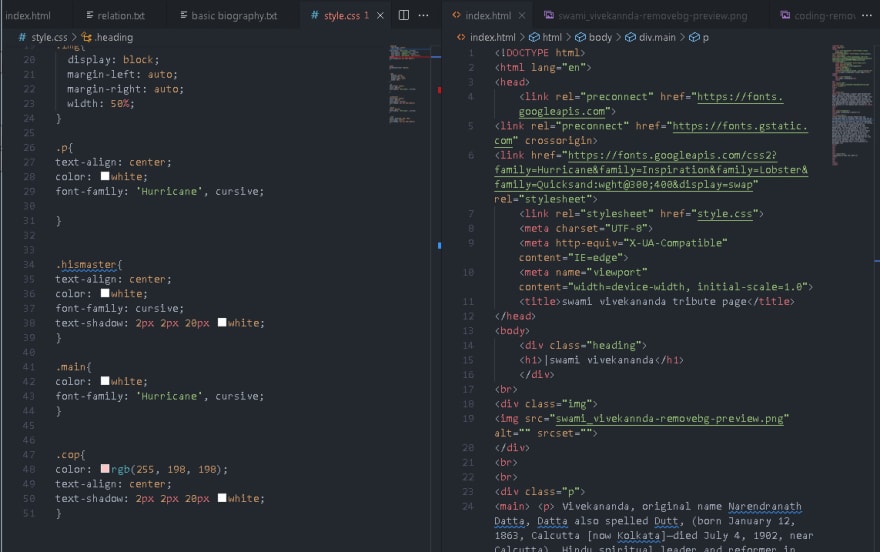This screenshot has height=552, width=880.
Task: Open swami_vivekannda-removebg-preview.png src link
Action: (x=670, y=418)
